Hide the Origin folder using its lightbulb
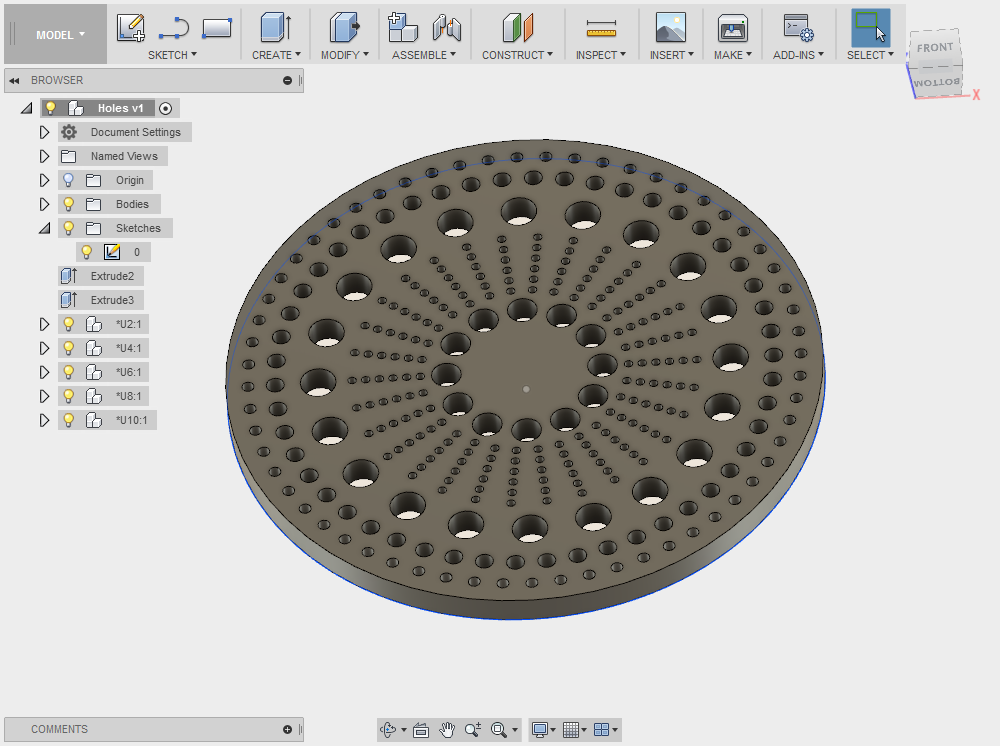The width and height of the screenshot is (1000, 746). pos(68,180)
